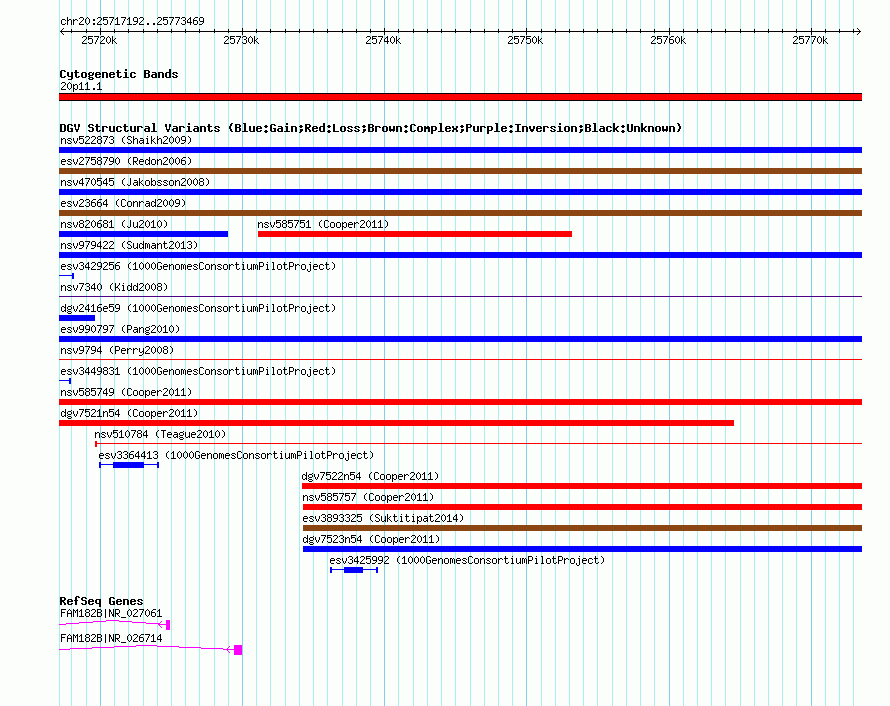Click the 25720k ruler tick label
This screenshot has height=706, width=890.
tap(99, 40)
